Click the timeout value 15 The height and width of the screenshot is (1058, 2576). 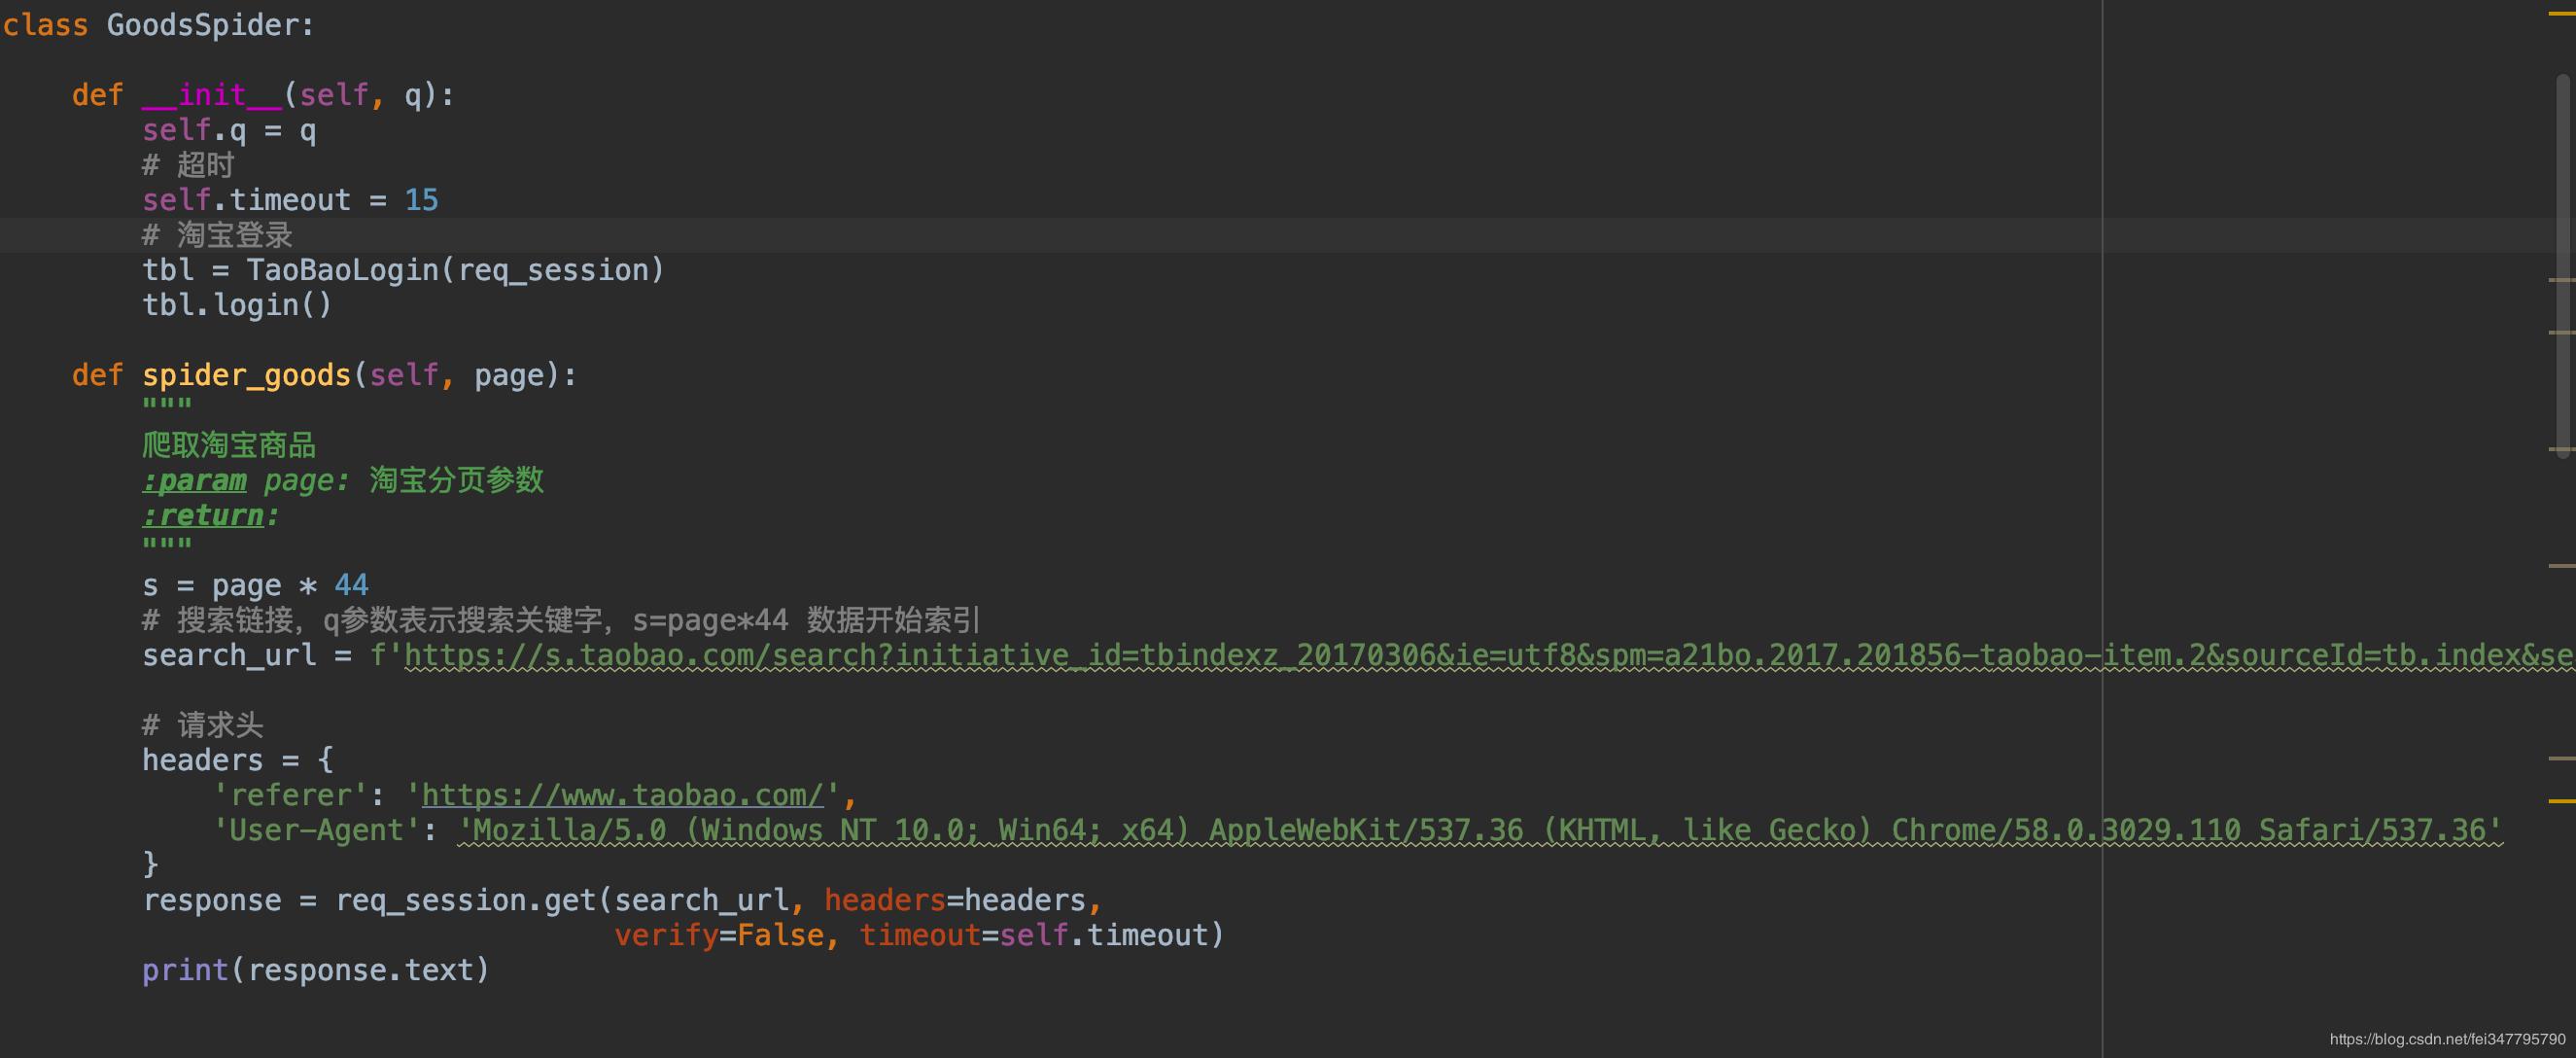[422, 199]
